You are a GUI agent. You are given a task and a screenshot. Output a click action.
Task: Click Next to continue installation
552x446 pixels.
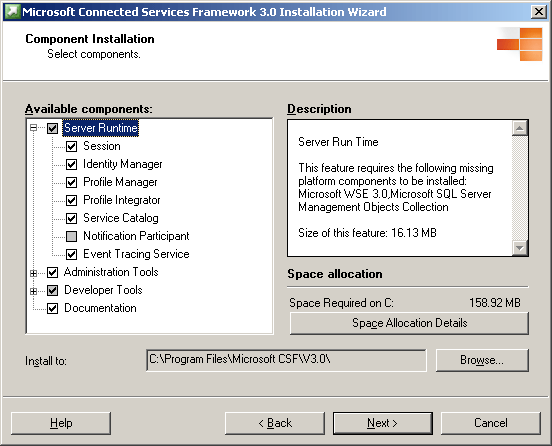[x=383, y=423]
